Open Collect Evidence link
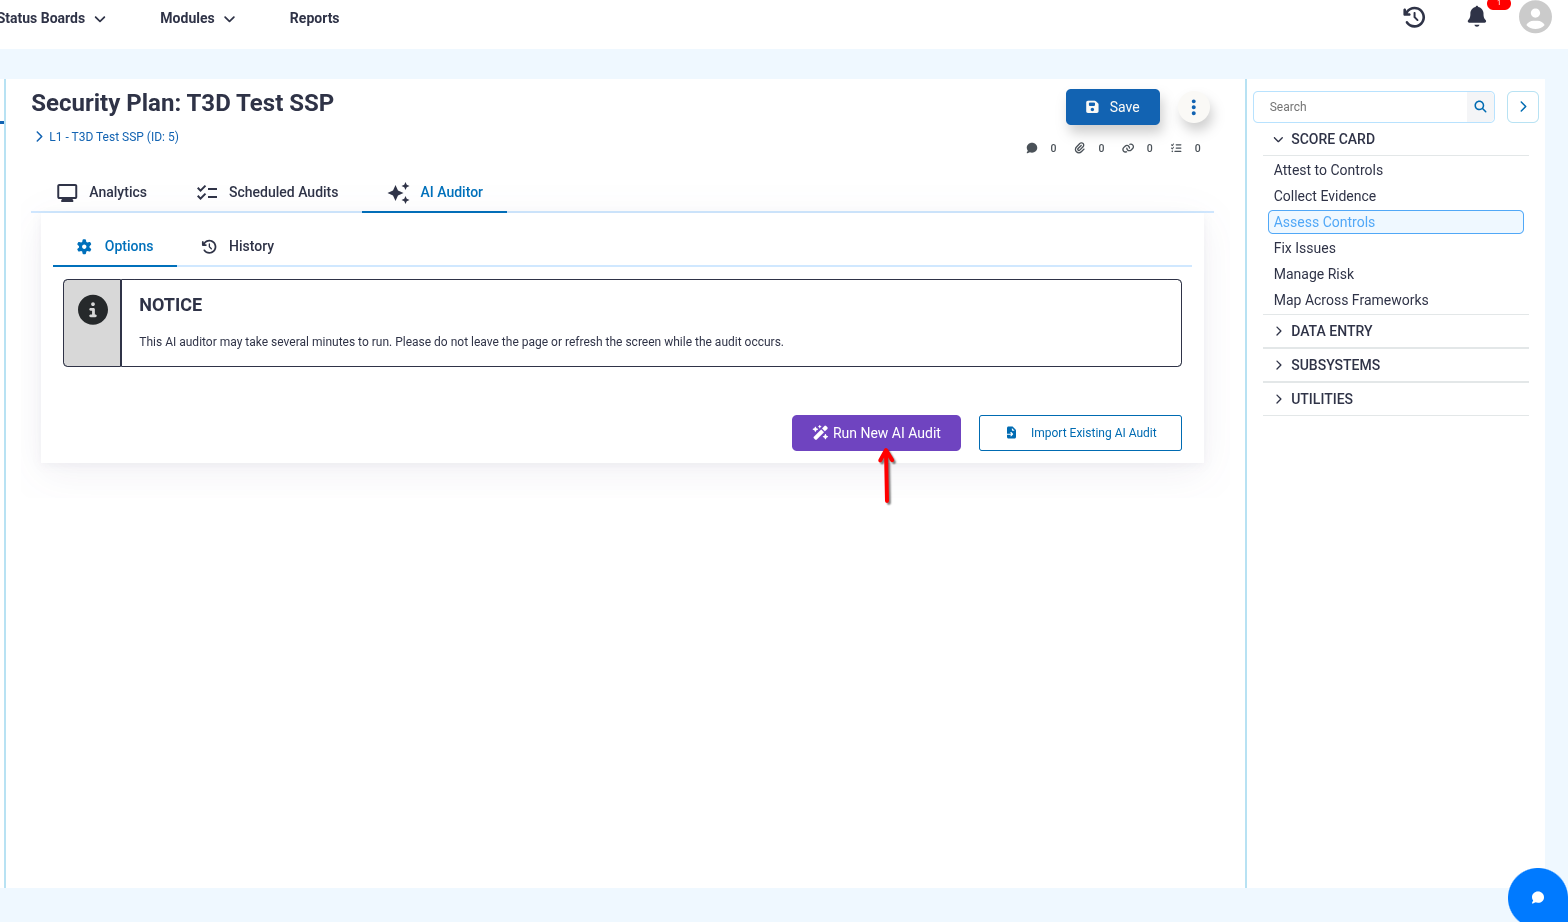 [1324, 196]
